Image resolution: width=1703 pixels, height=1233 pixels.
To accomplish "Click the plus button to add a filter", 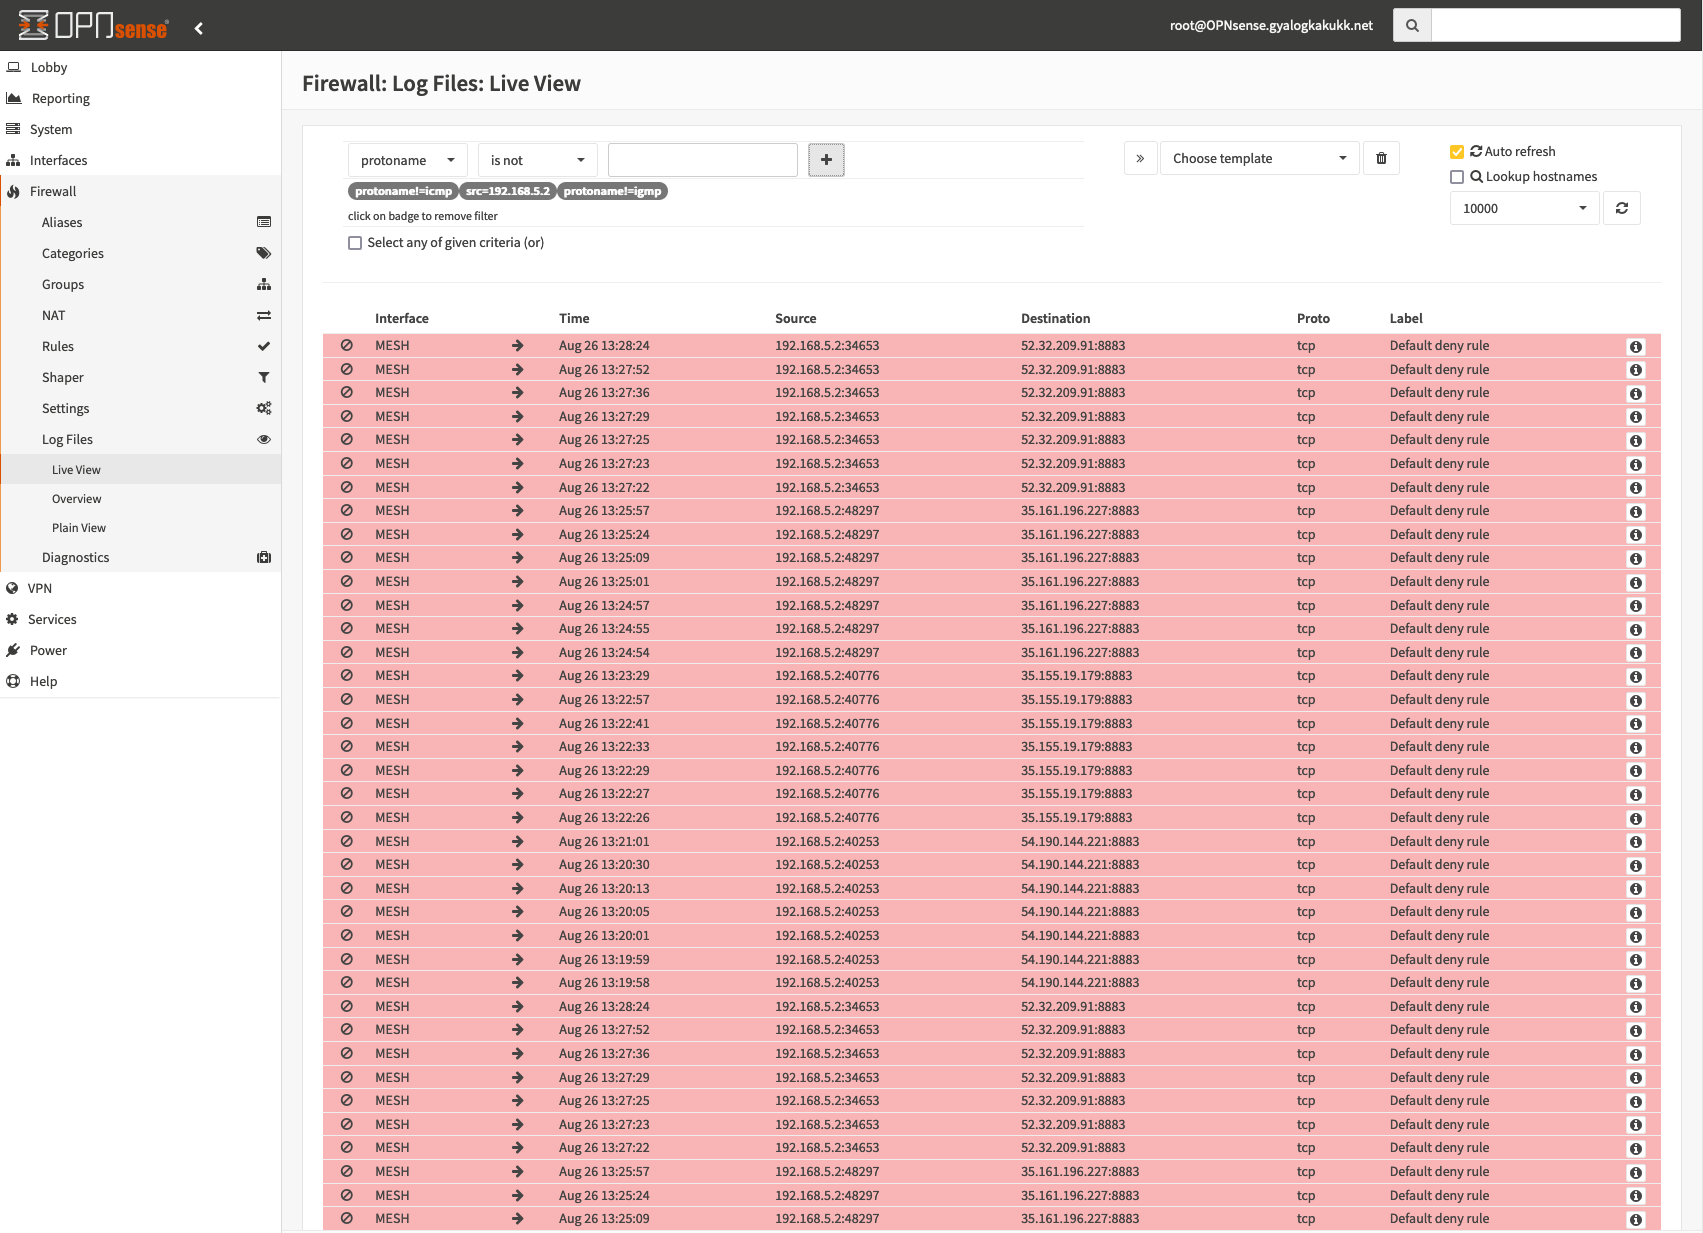I will tap(826, 159).
